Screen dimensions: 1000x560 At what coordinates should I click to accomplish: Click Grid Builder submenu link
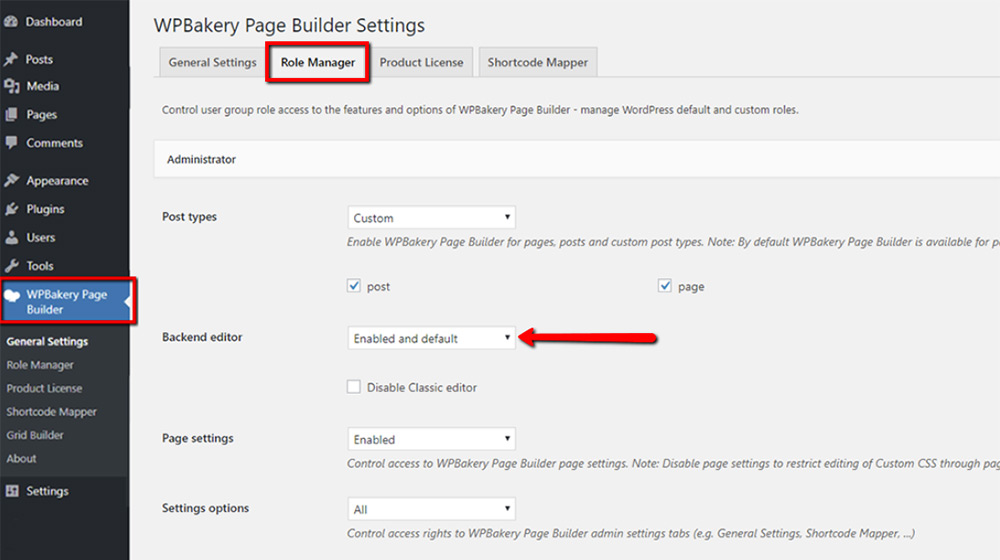(35, 435)
